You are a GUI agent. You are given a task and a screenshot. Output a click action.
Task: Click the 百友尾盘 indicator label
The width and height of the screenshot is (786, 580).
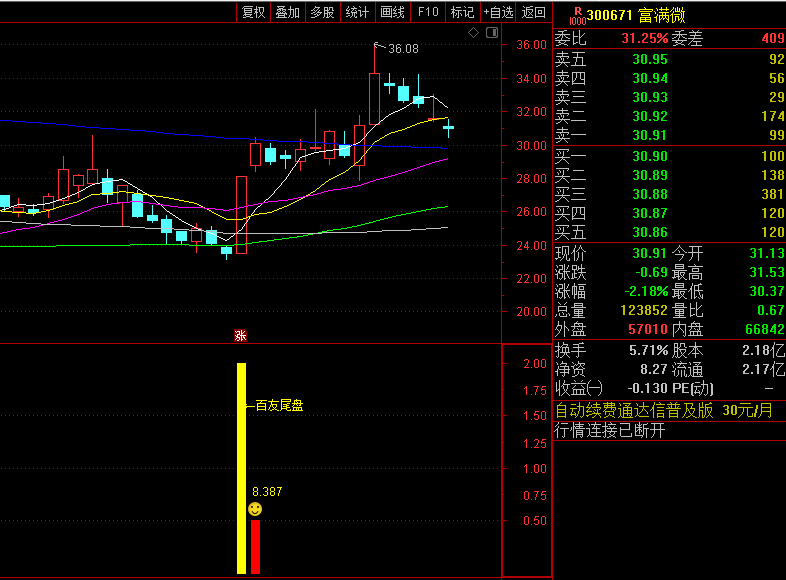tap(279, 405)
